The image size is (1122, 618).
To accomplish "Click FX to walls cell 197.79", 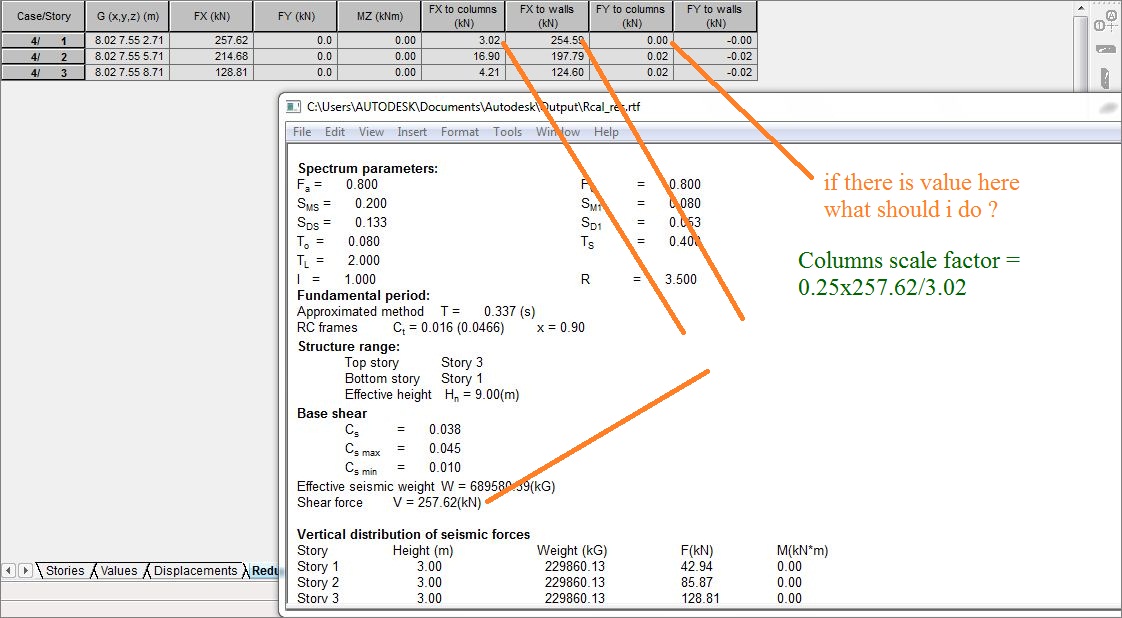I will click(547, 57).
